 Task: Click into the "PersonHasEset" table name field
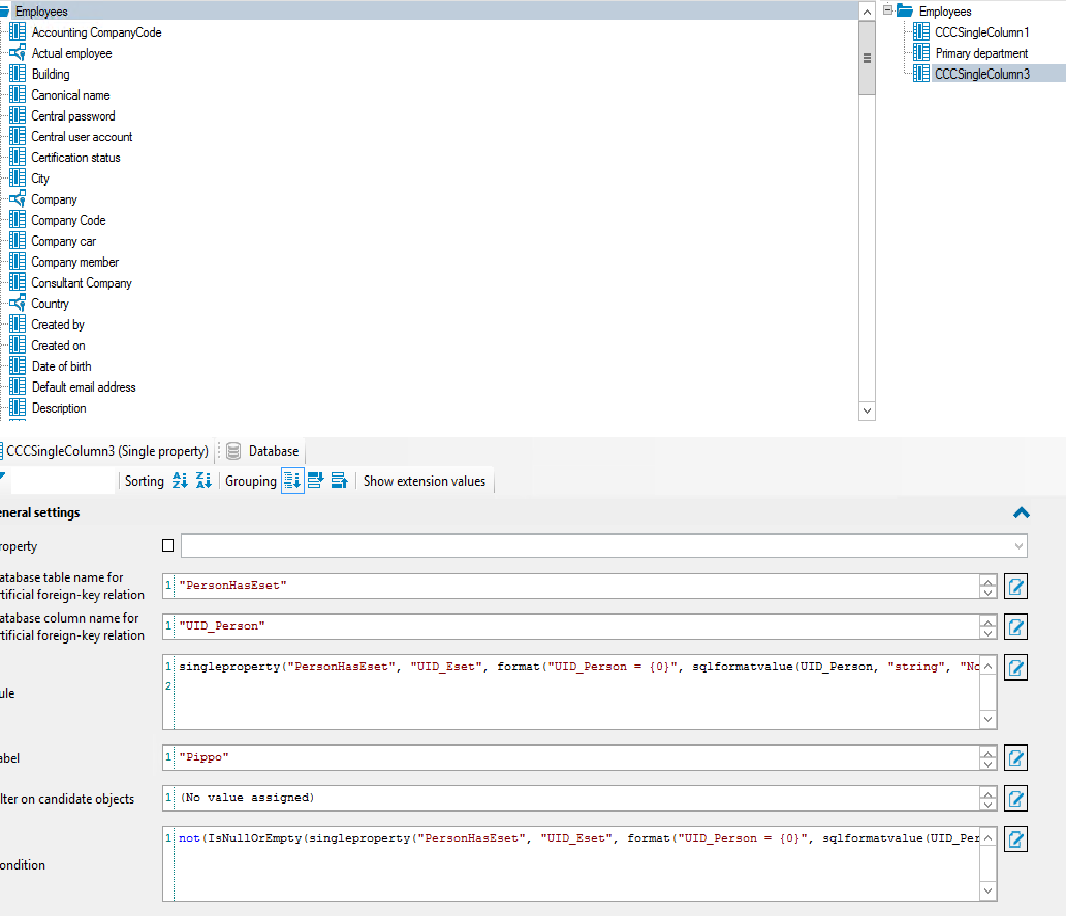577,586
